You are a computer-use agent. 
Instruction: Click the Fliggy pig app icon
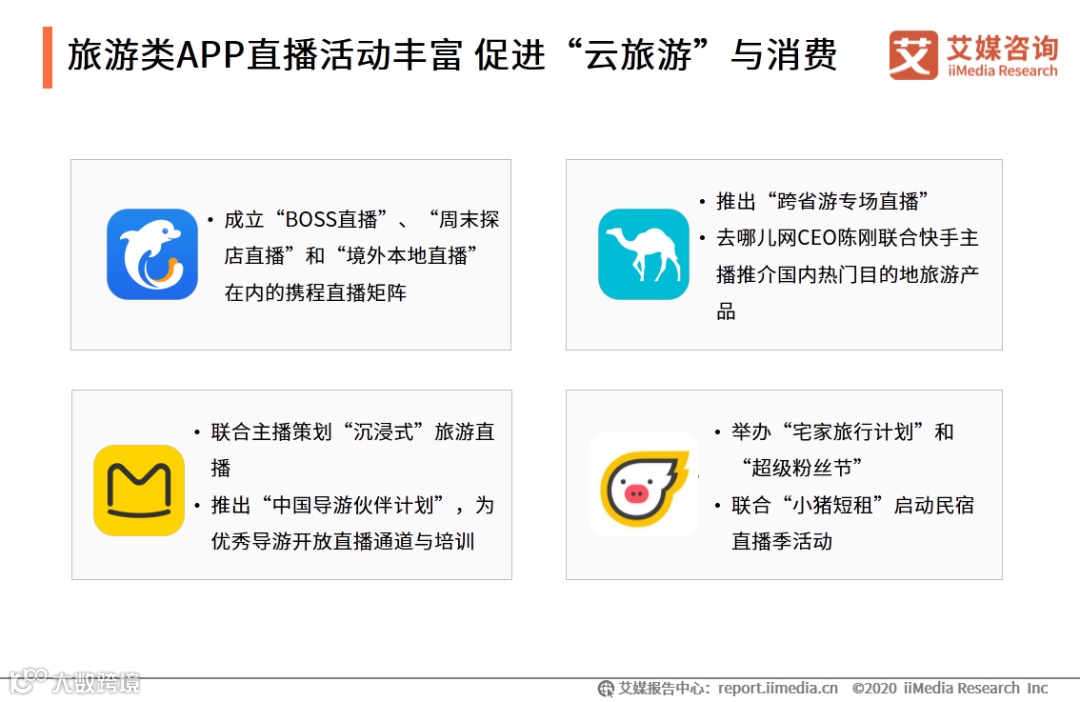point(644,484)
